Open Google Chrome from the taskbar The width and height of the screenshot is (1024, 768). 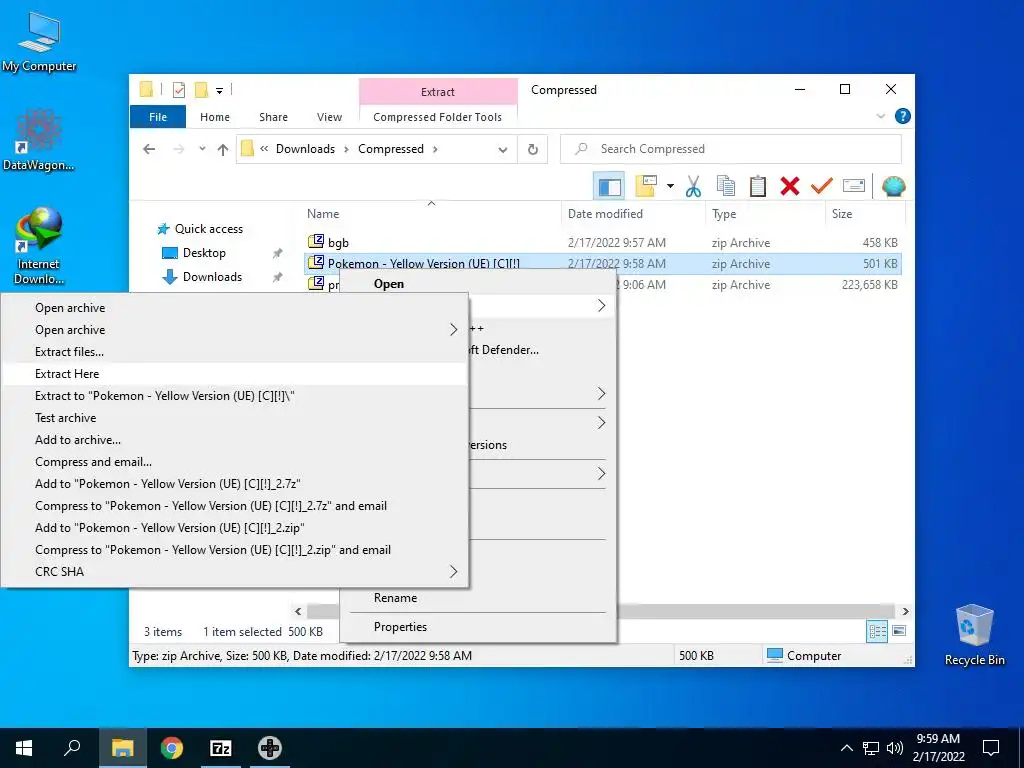[172, 748]
